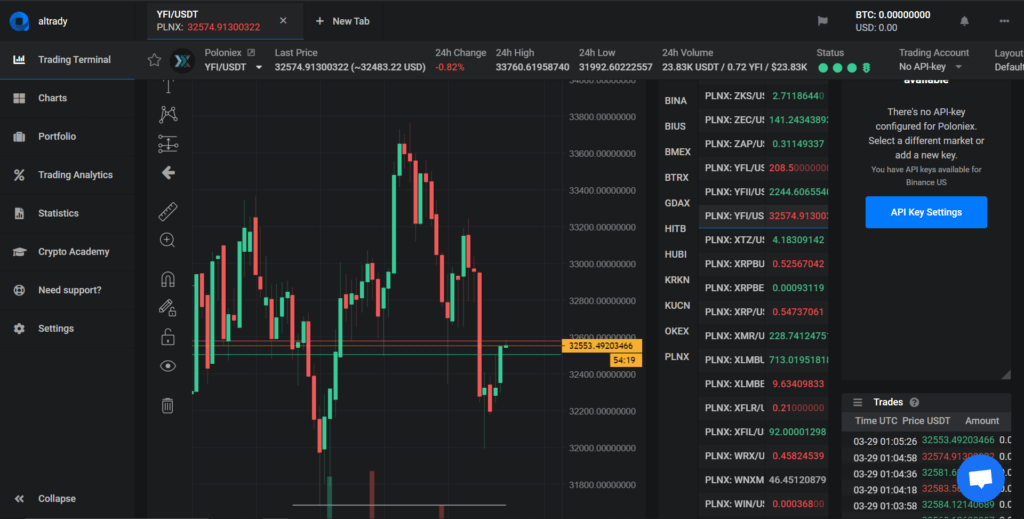This screenshot has width=1024, height=519.
Task: Select PLNX: WRX/U market row
Action: [x=763, y=456]
